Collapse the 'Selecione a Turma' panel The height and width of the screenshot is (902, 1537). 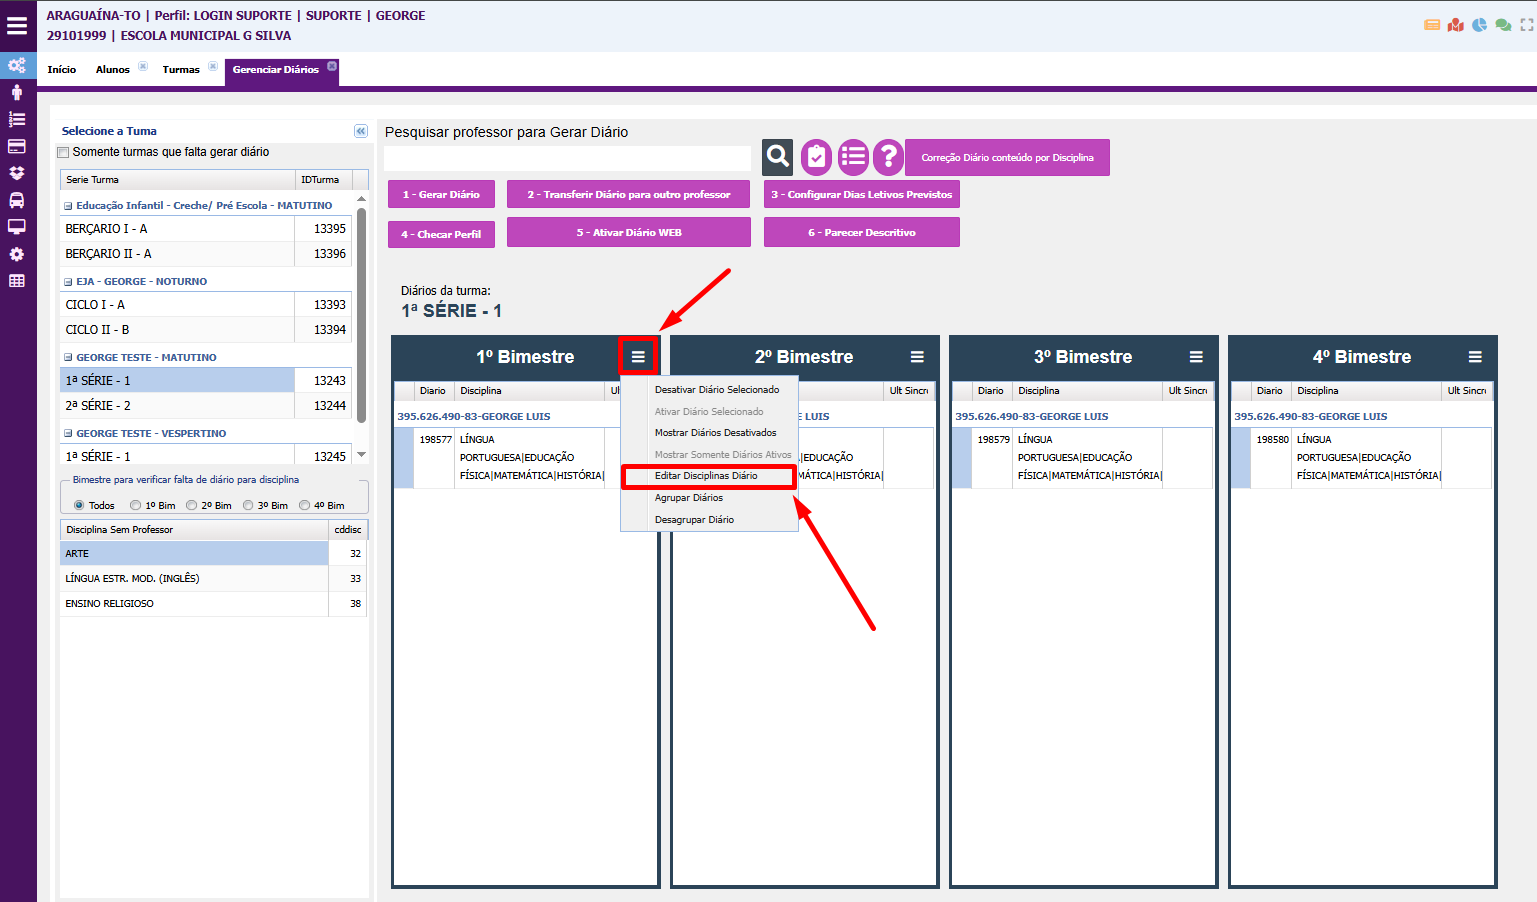[361, 131]
